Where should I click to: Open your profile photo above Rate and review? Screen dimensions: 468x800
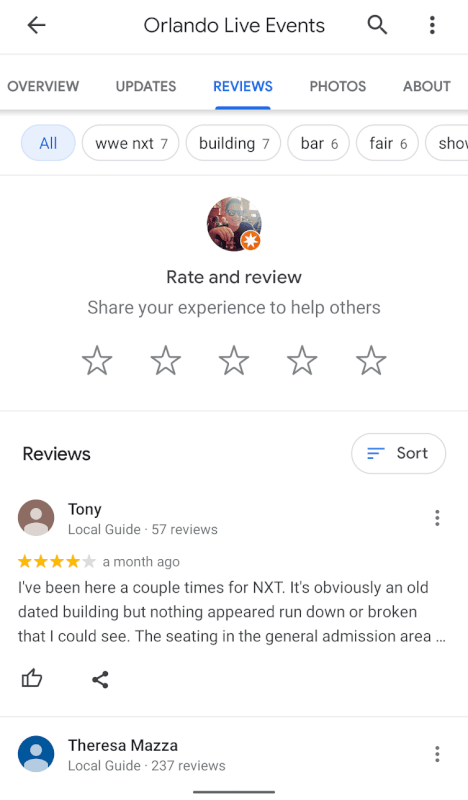coord(234,223)
